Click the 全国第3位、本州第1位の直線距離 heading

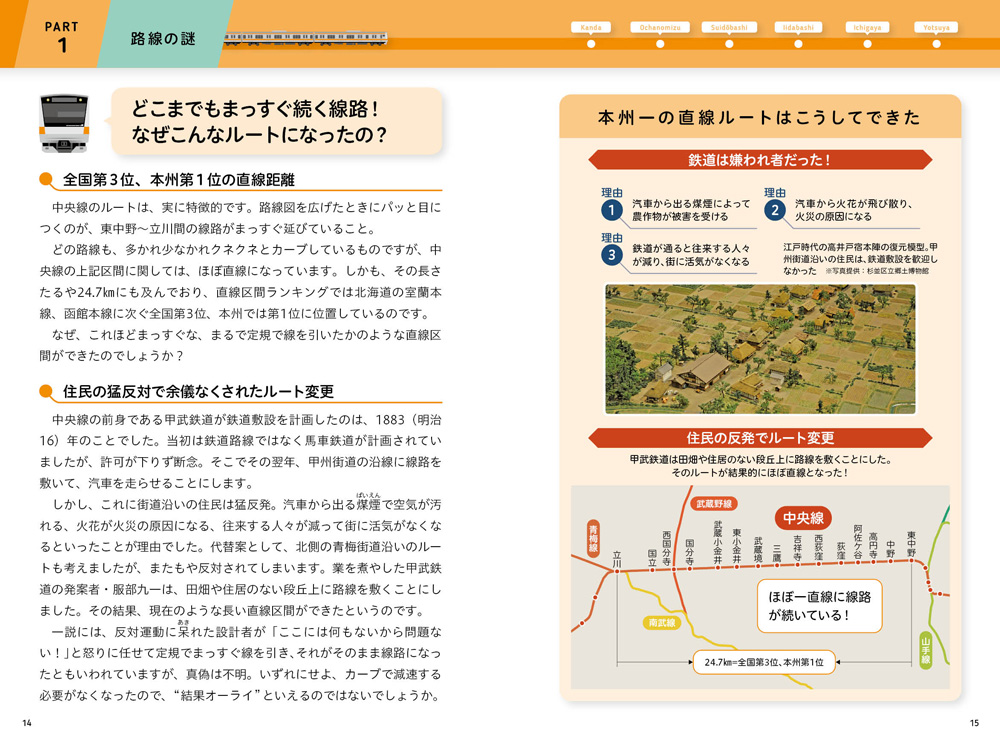tap(179, 180)
